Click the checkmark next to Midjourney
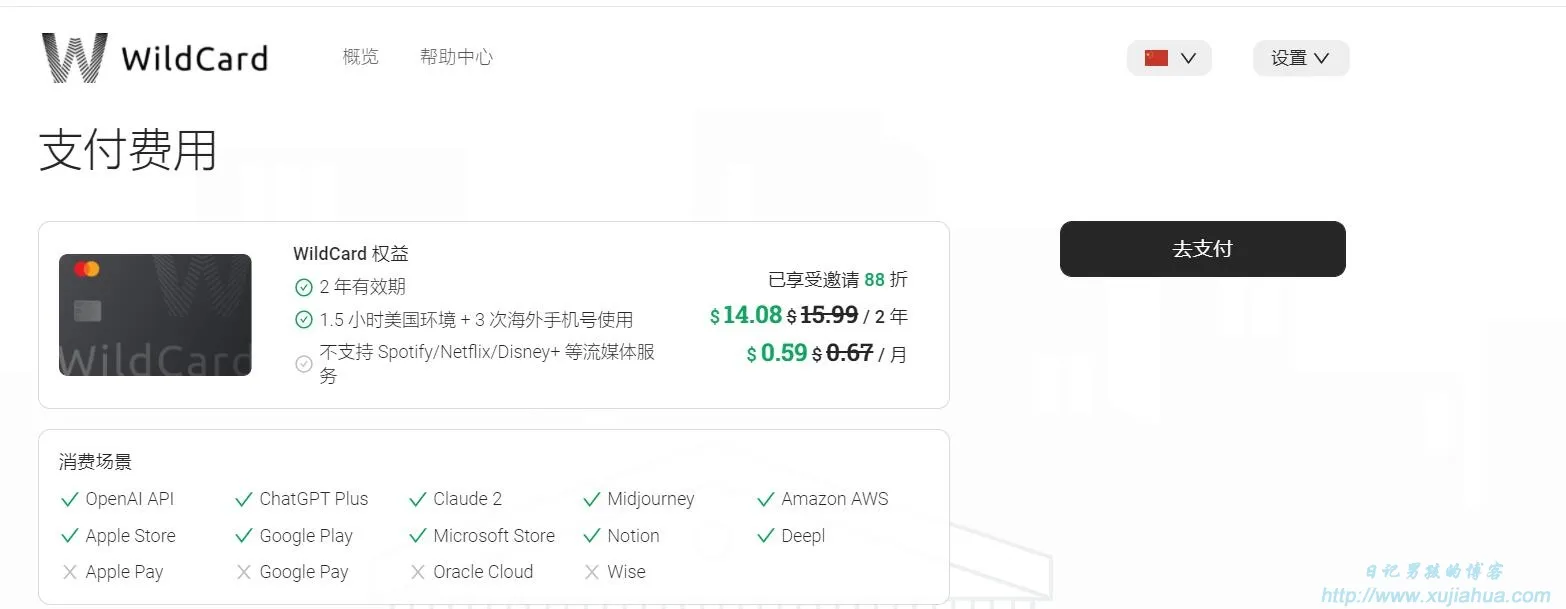This screenshot has height=609, width=1566. point(591,499)
